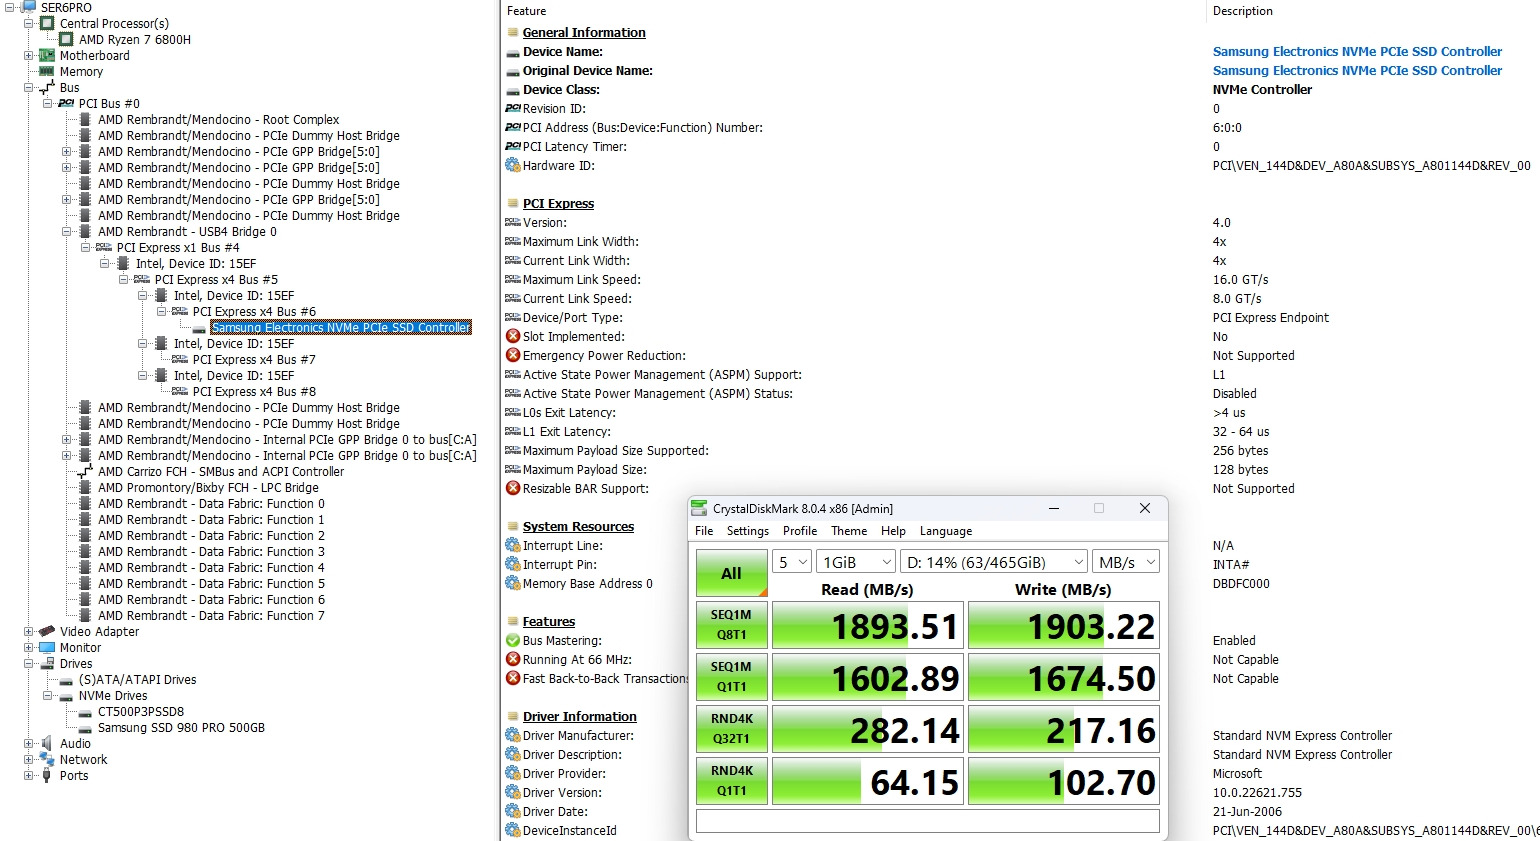
Task: Select AMD Carrizo FCH SMBus controller entry
Action: pos(221,471)
